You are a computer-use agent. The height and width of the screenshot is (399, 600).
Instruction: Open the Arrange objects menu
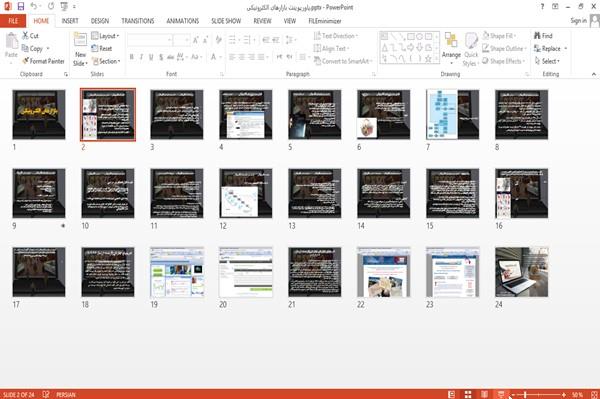451,49
